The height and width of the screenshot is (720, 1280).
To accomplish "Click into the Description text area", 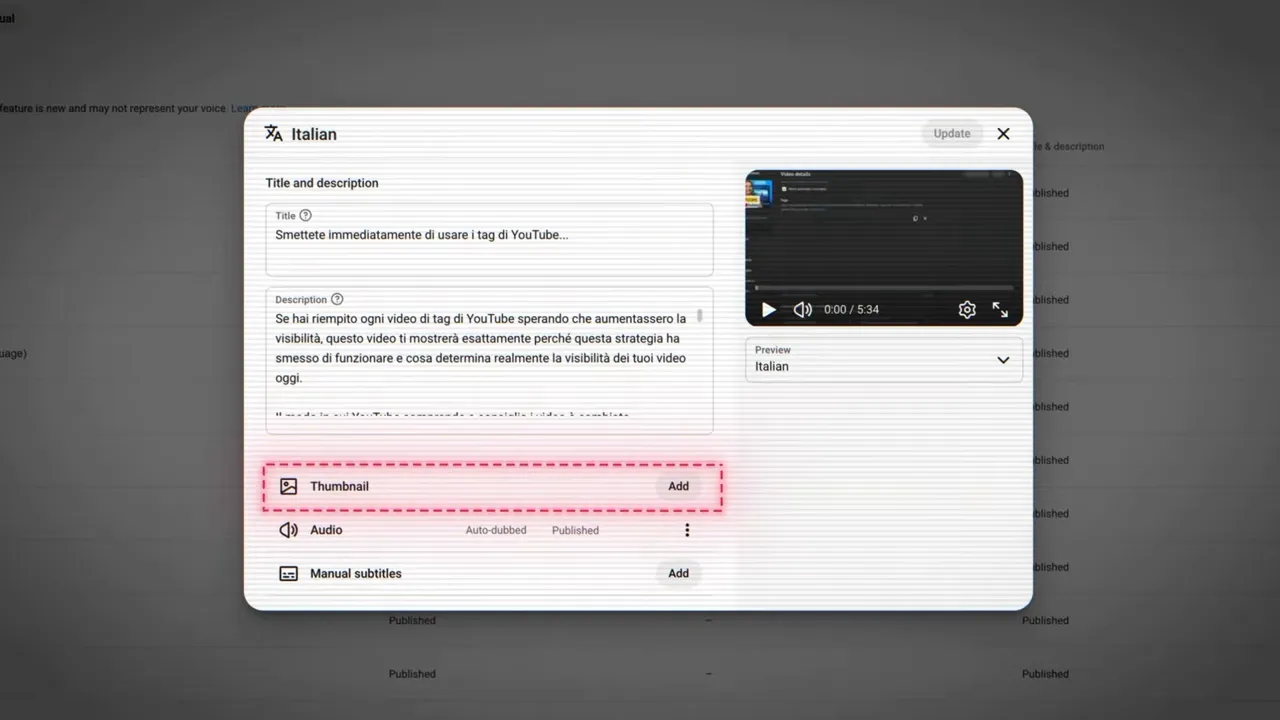I will [489, 360].
